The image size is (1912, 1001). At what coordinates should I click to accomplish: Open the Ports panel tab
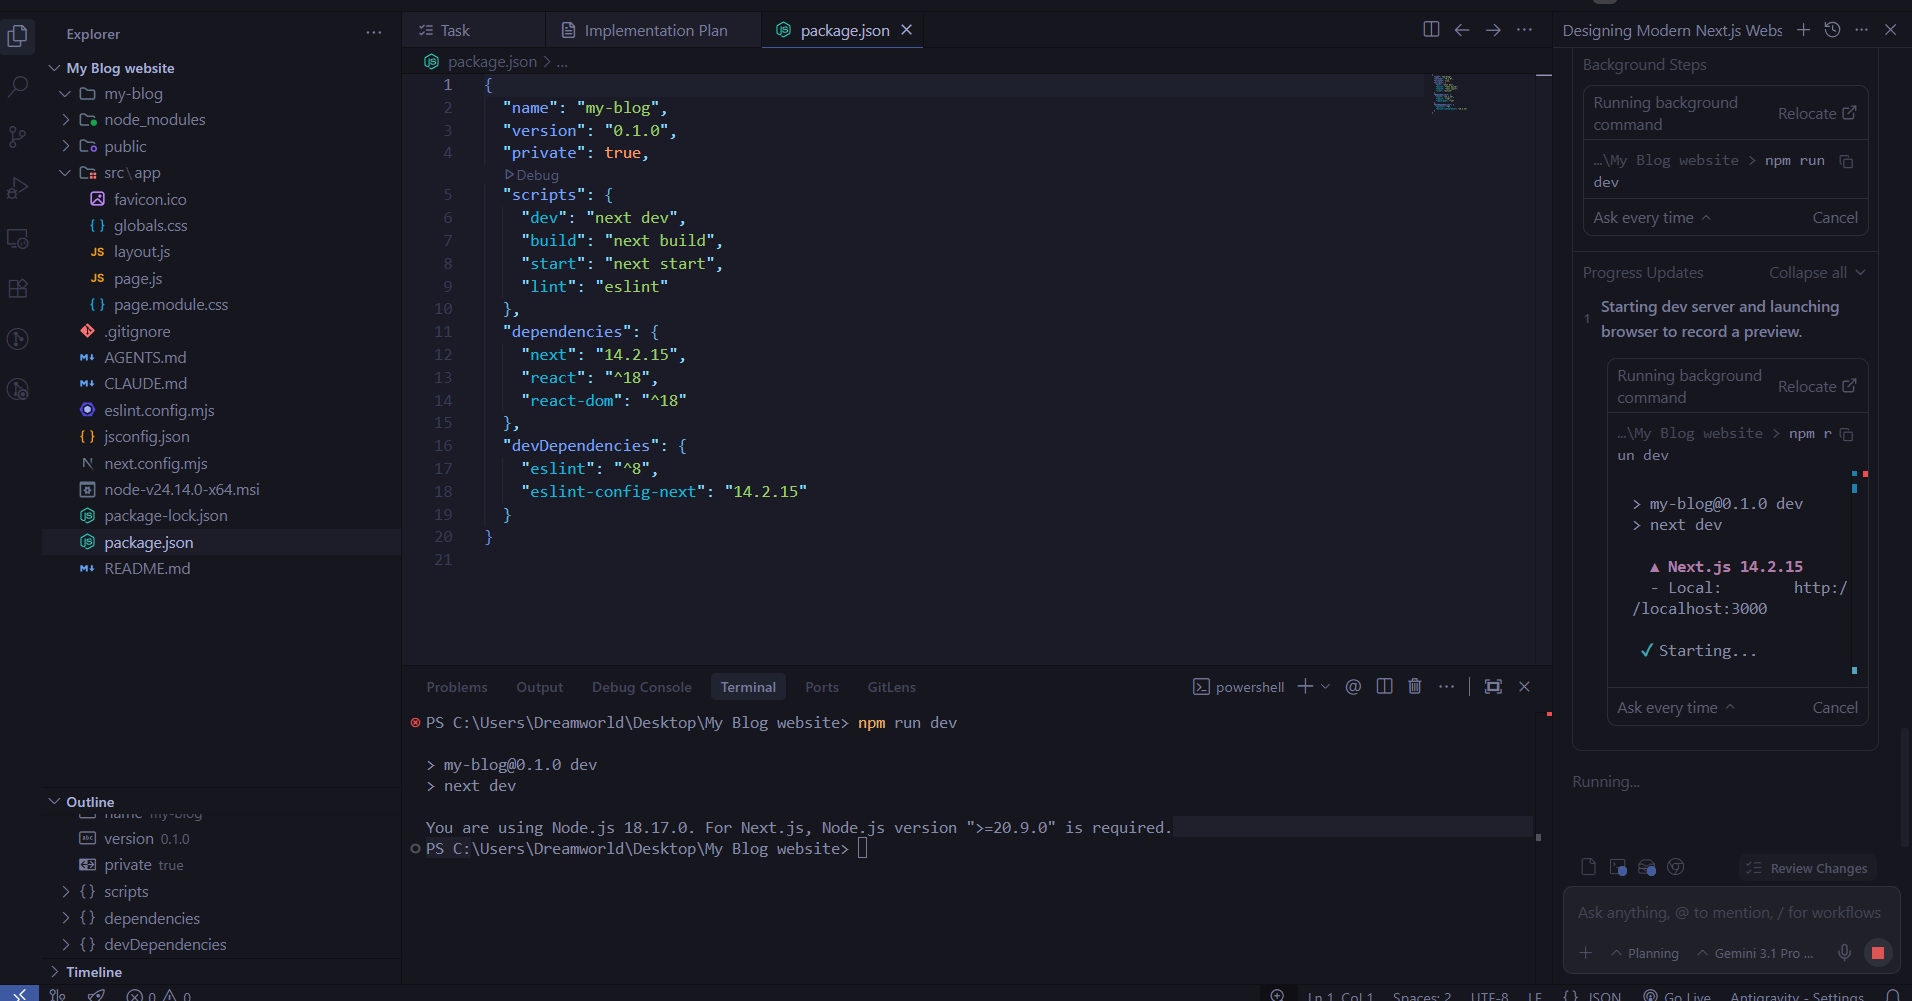click(822, 687)
